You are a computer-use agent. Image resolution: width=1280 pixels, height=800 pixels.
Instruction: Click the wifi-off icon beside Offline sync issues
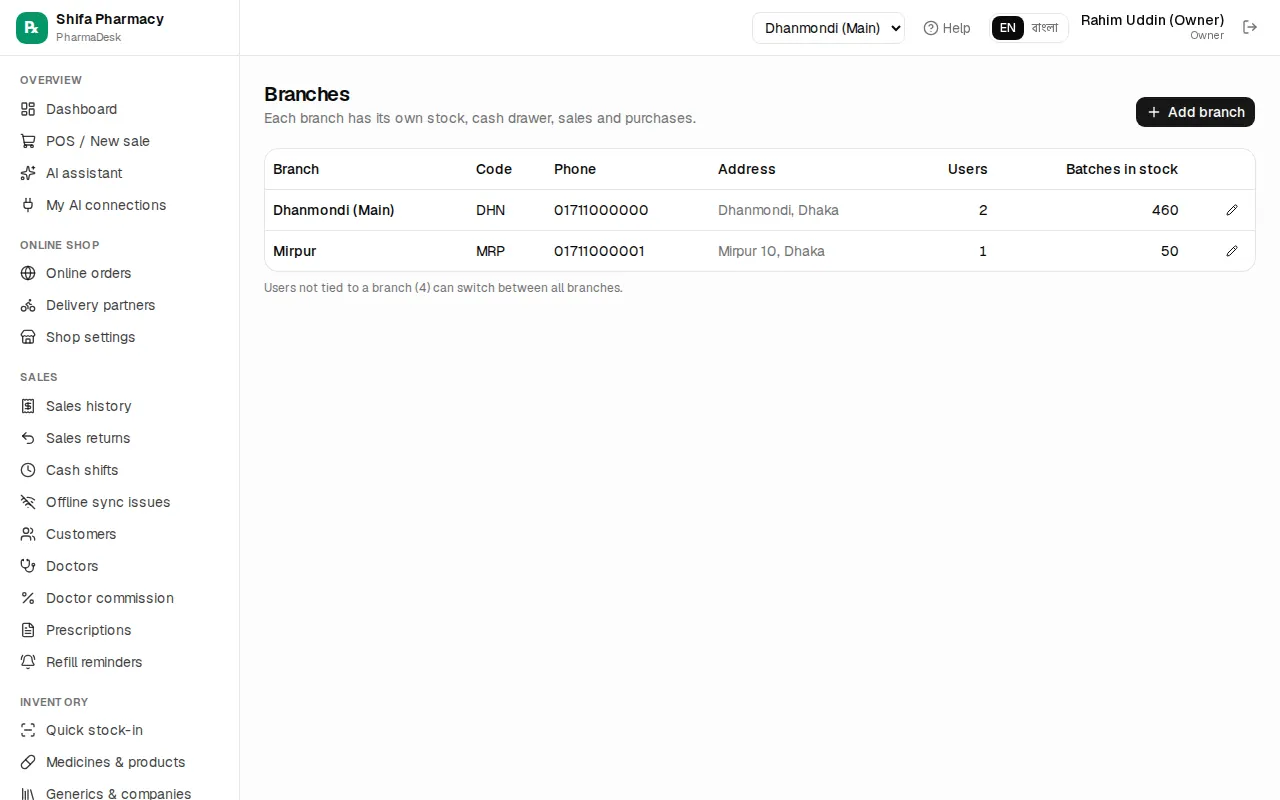pyautogui.click(x=28, y=502)
